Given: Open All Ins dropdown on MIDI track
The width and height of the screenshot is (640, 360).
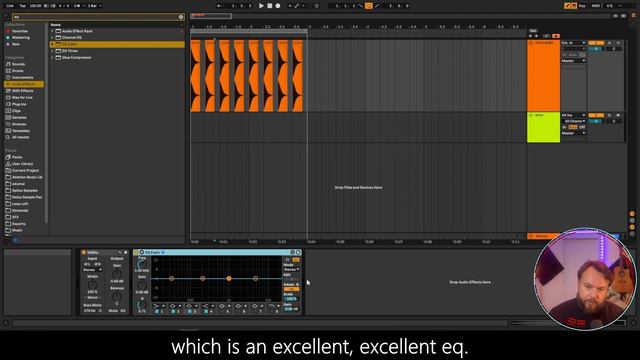Looking at the screenshot, I should tap(573, 116).
